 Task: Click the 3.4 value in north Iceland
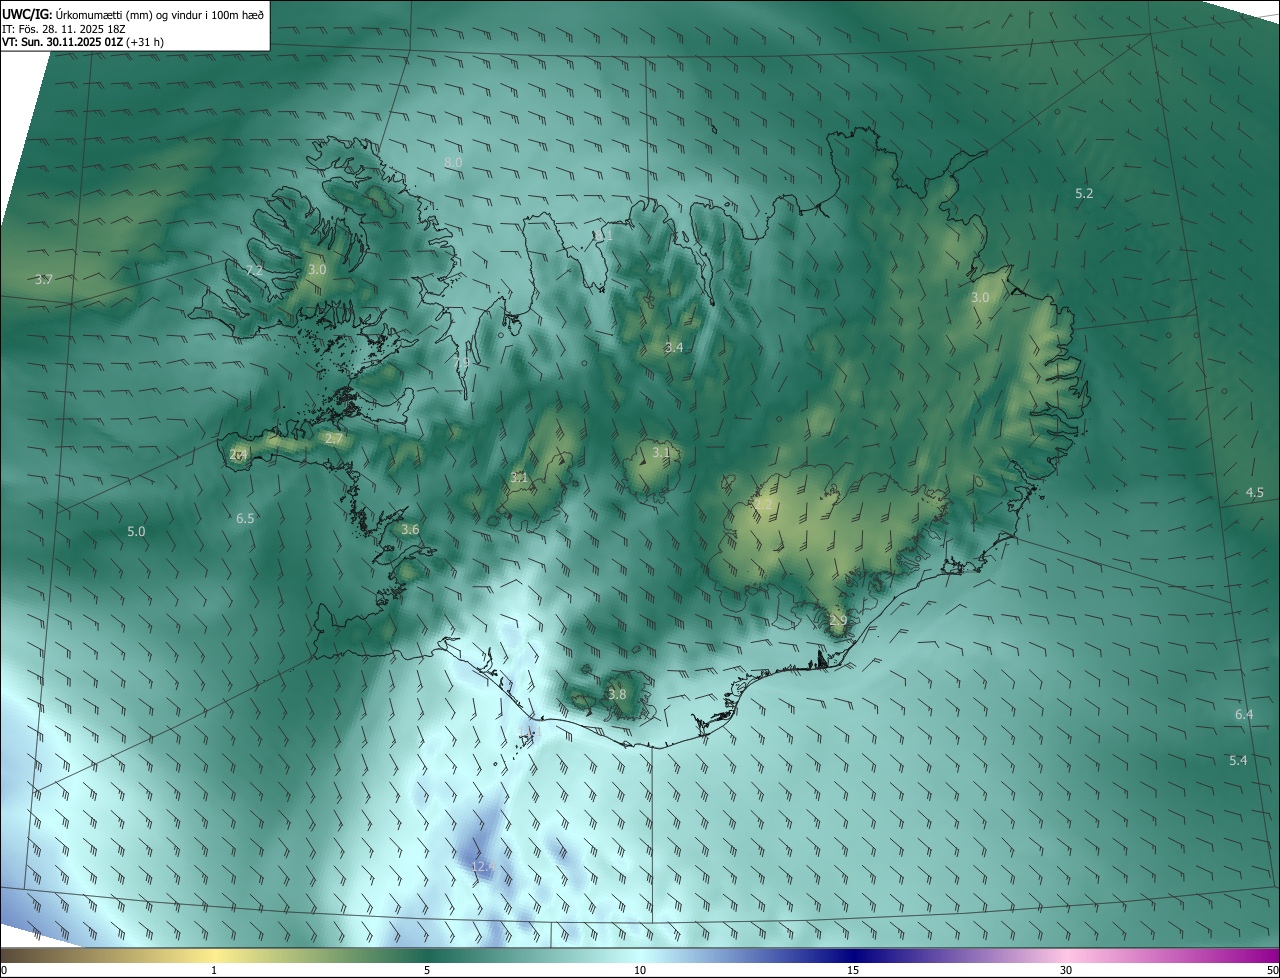pos(674,348)
